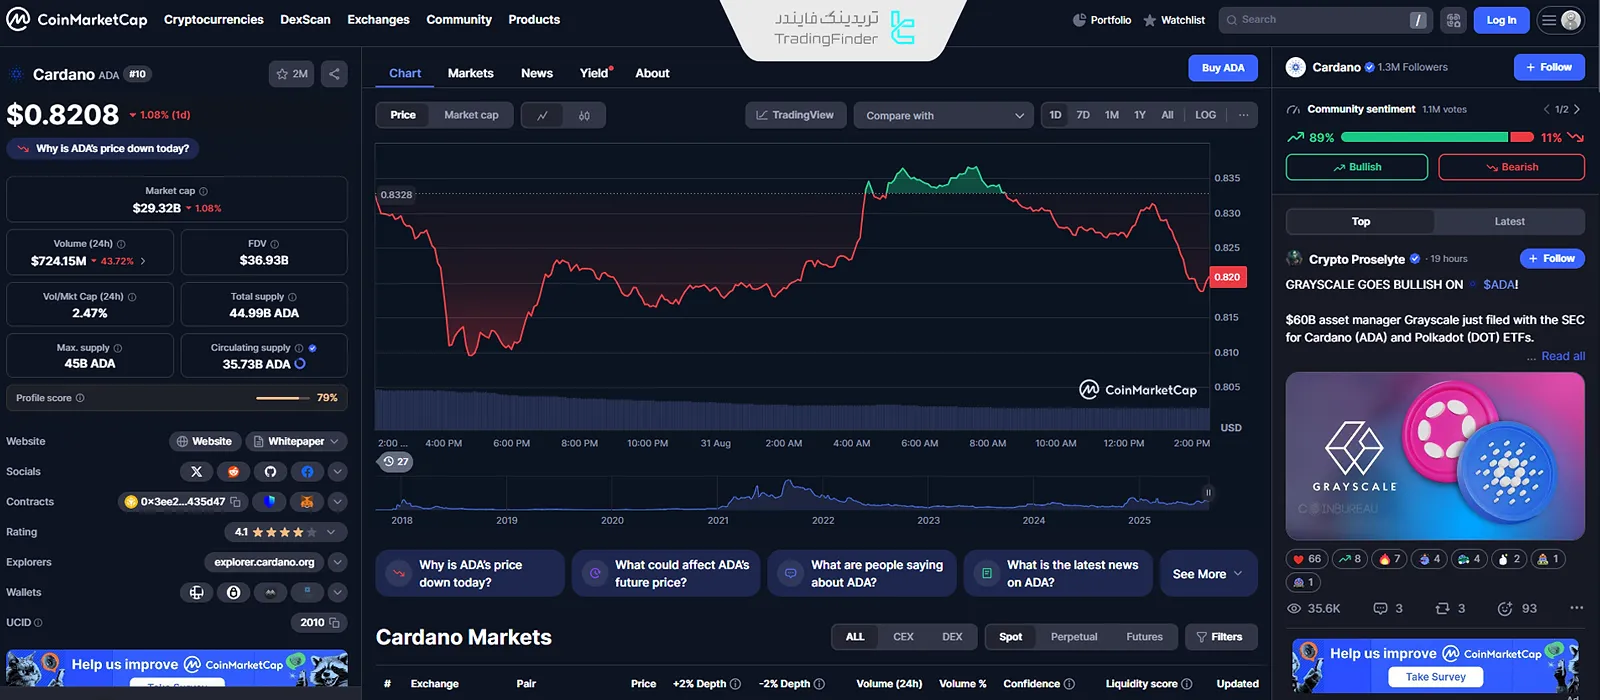Screen dimensions: 1600x700
Task: Add contract to MetaMask via fox icon
Action: 307,502
